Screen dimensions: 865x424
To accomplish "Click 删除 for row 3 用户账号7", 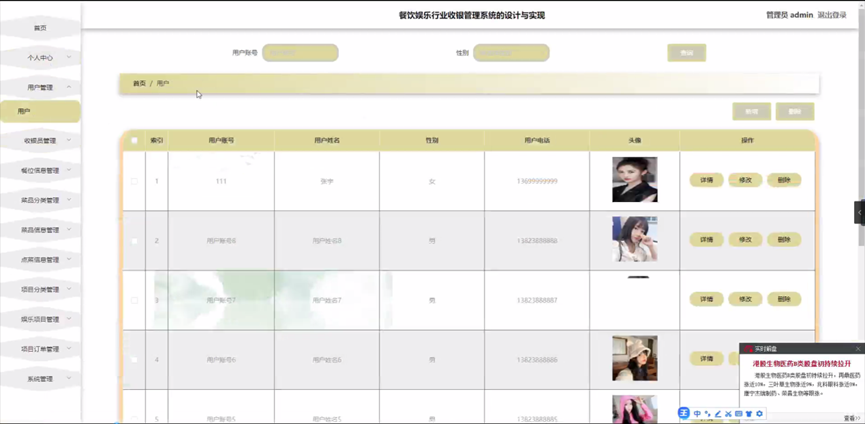I will click(x=784, y=299).
